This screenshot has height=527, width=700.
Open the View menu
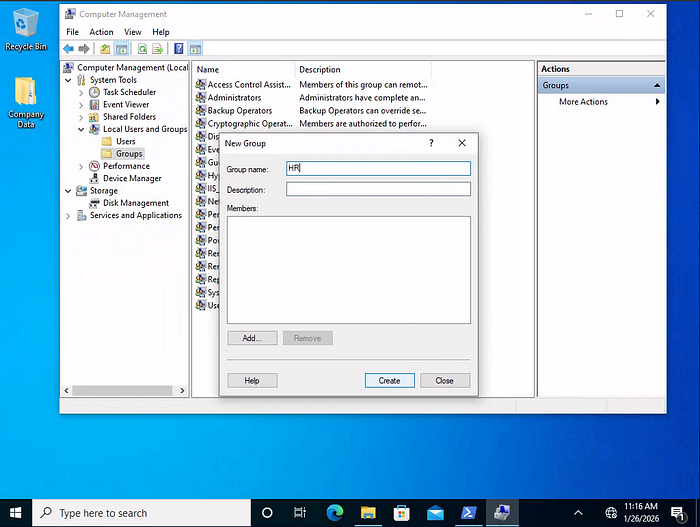point(133,32)
